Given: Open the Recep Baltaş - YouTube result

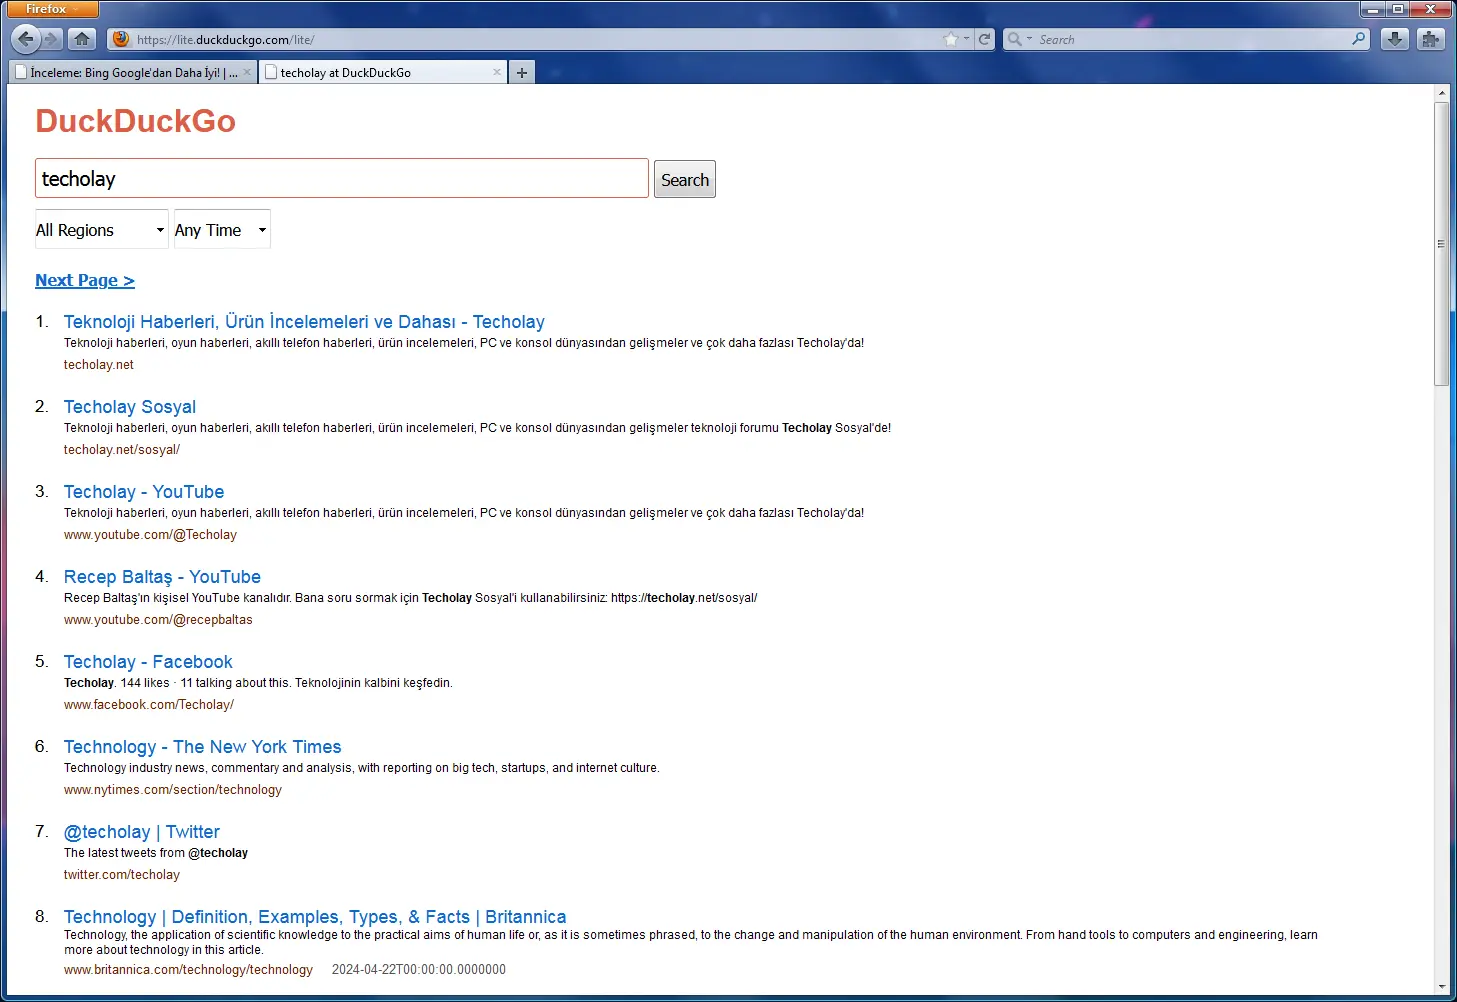Looking at the screenshot, I should click(162, 577).
